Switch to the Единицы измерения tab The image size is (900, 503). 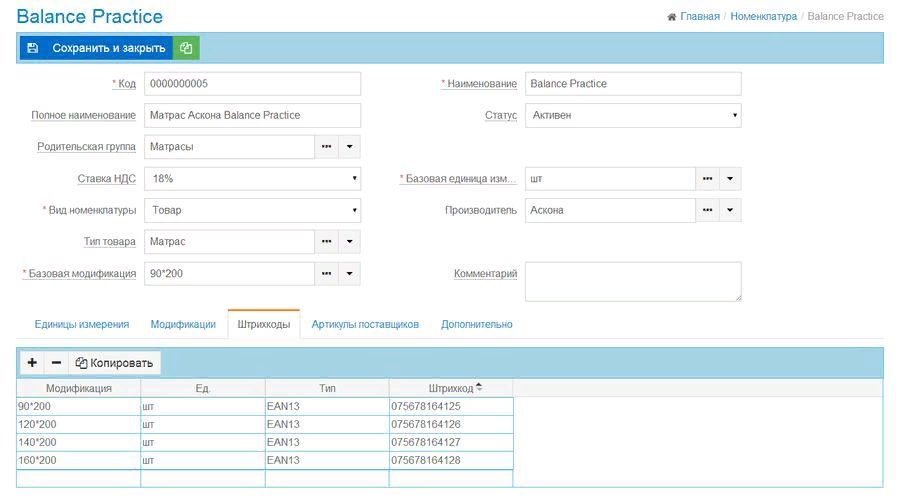click(82, 324)
